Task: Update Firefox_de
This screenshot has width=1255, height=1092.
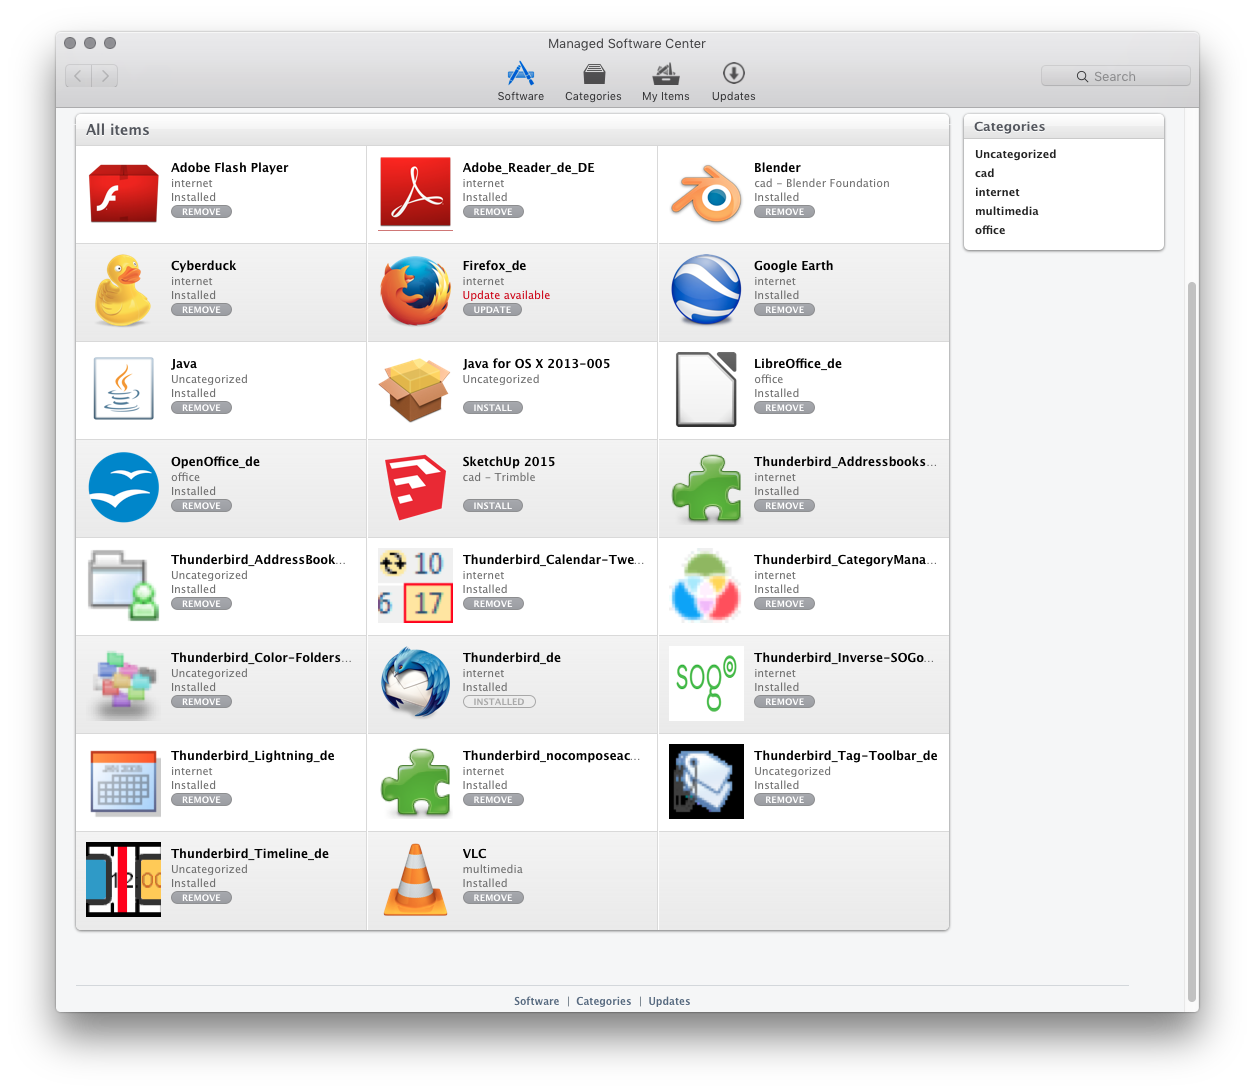Action: pyautogui.click(x=492, y=310)
